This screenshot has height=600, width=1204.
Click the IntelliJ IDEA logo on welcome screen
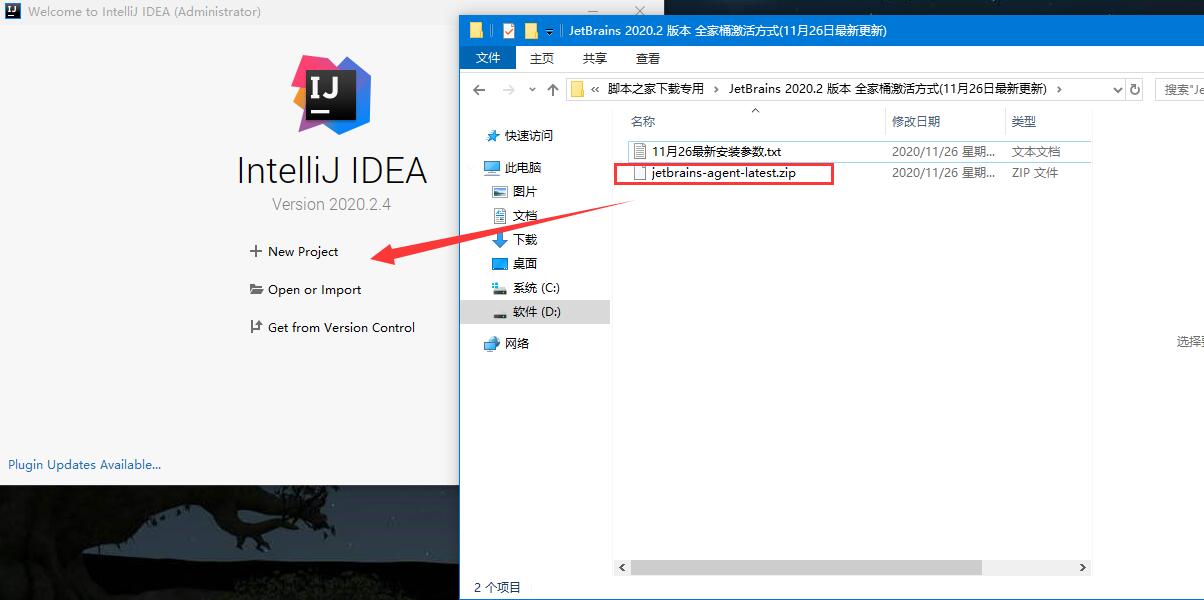tap(331, 95)
